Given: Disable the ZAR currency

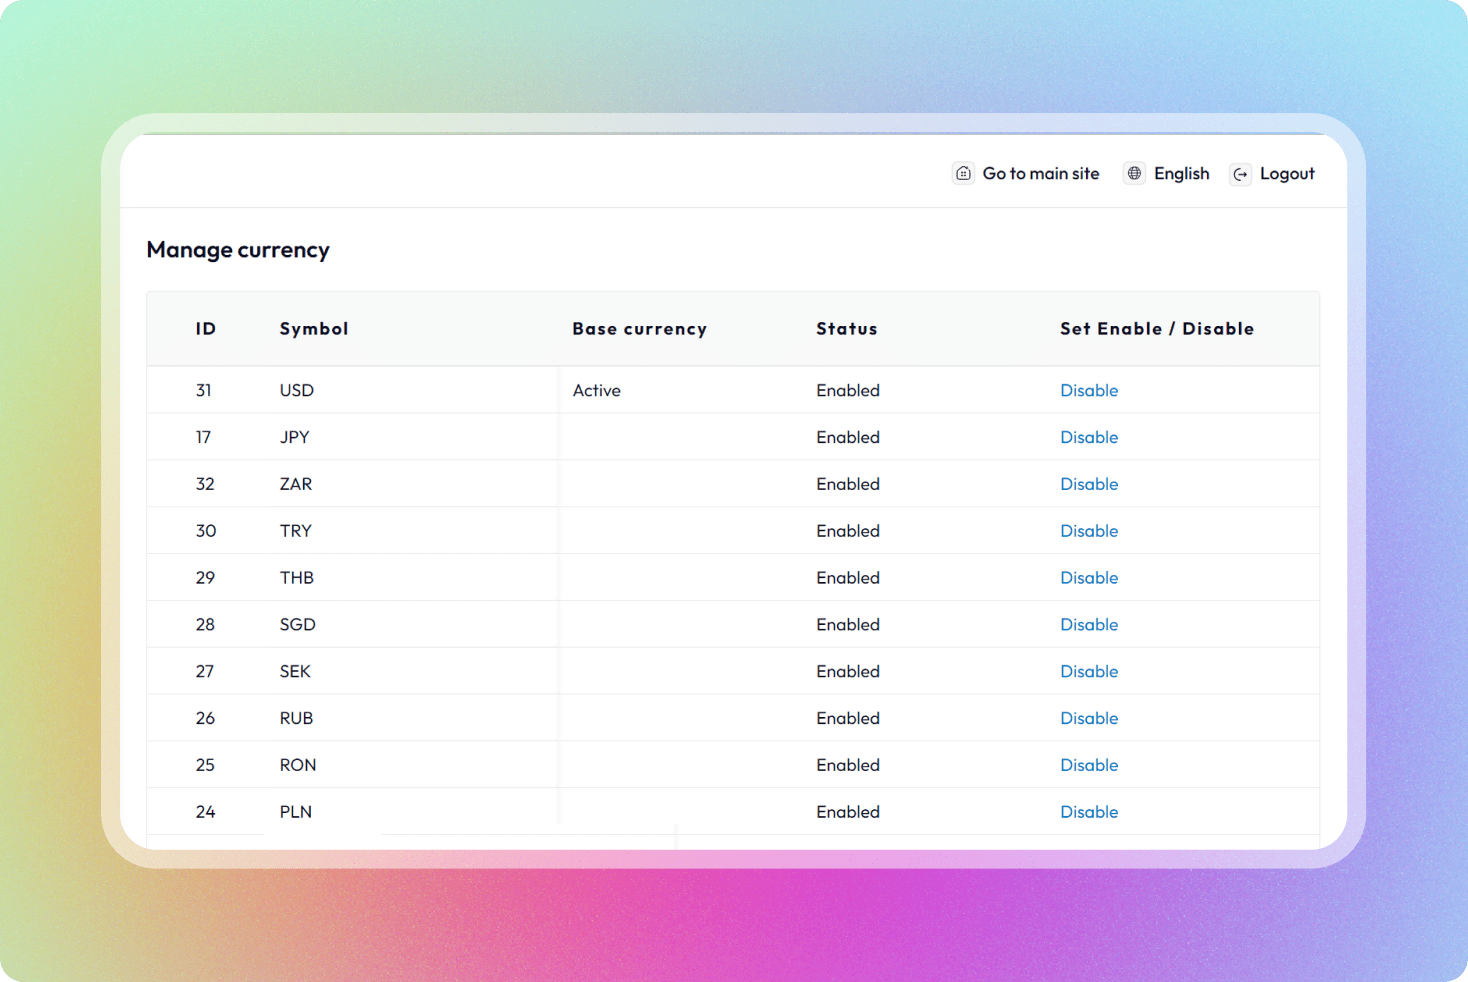Looking at the screenshot, I should click(1089, 484).
